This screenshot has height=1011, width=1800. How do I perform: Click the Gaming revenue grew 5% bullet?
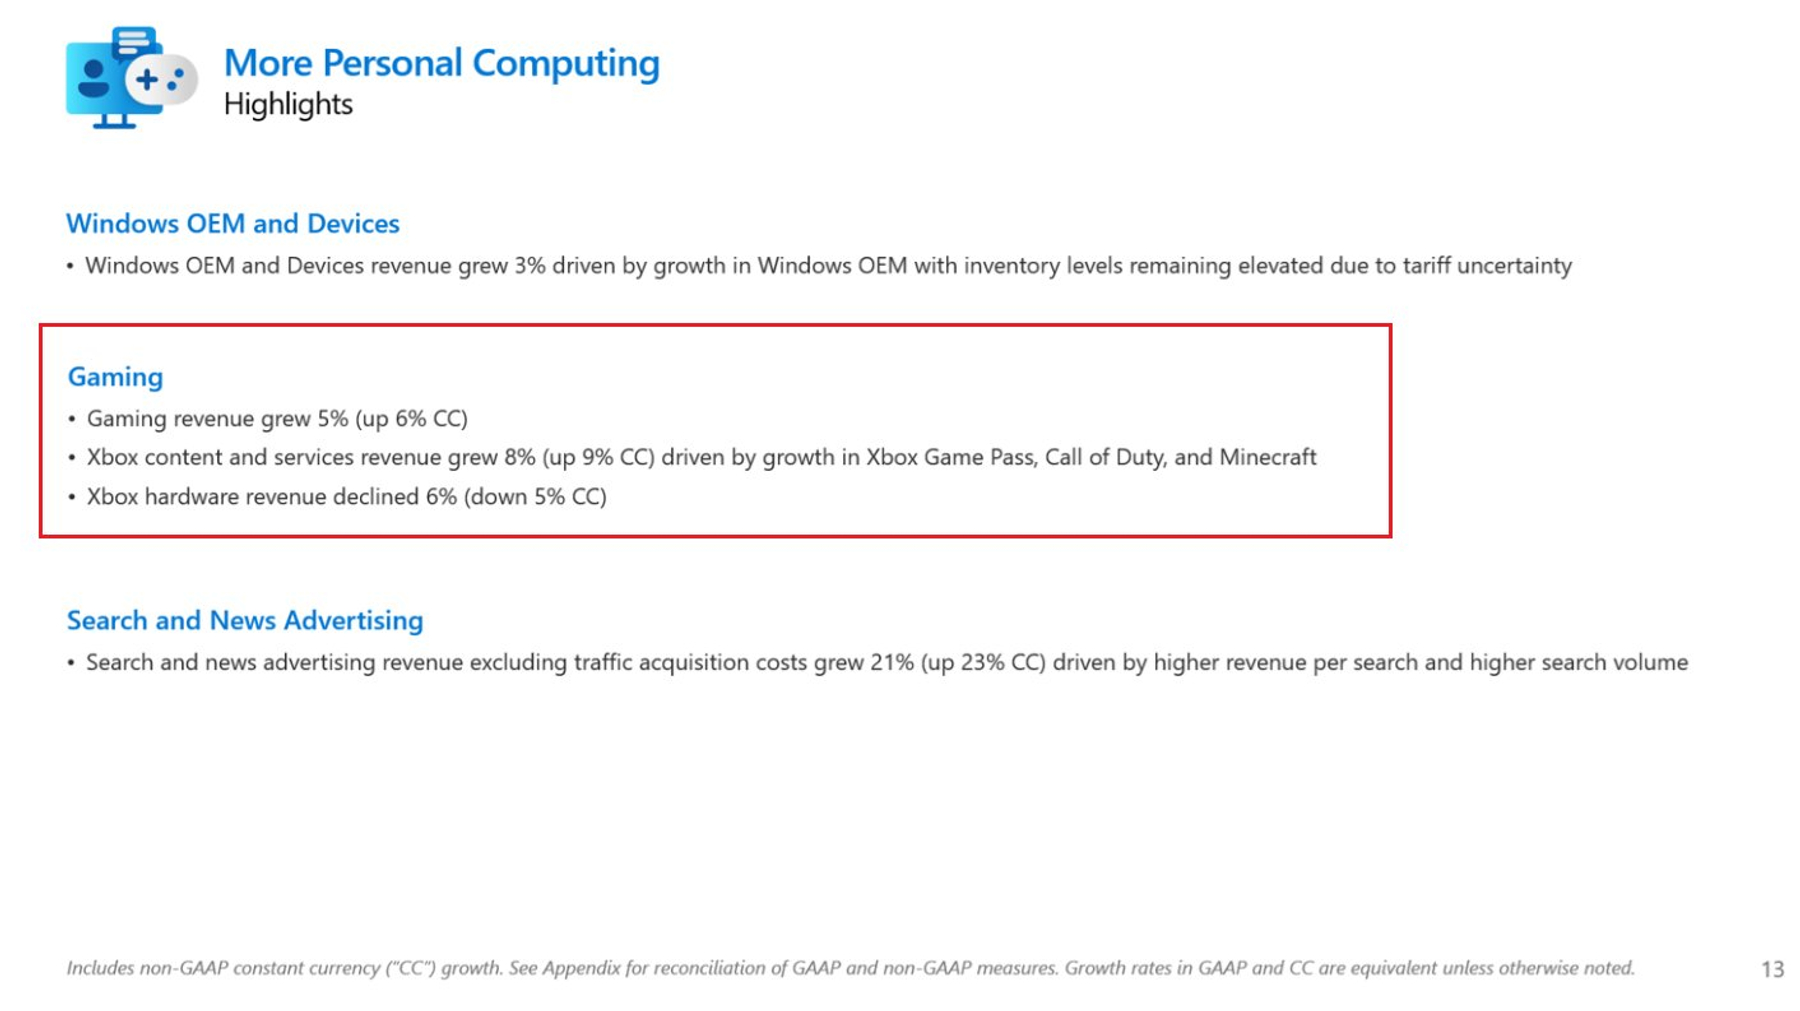pyautogui.click(x=268, y=418)
